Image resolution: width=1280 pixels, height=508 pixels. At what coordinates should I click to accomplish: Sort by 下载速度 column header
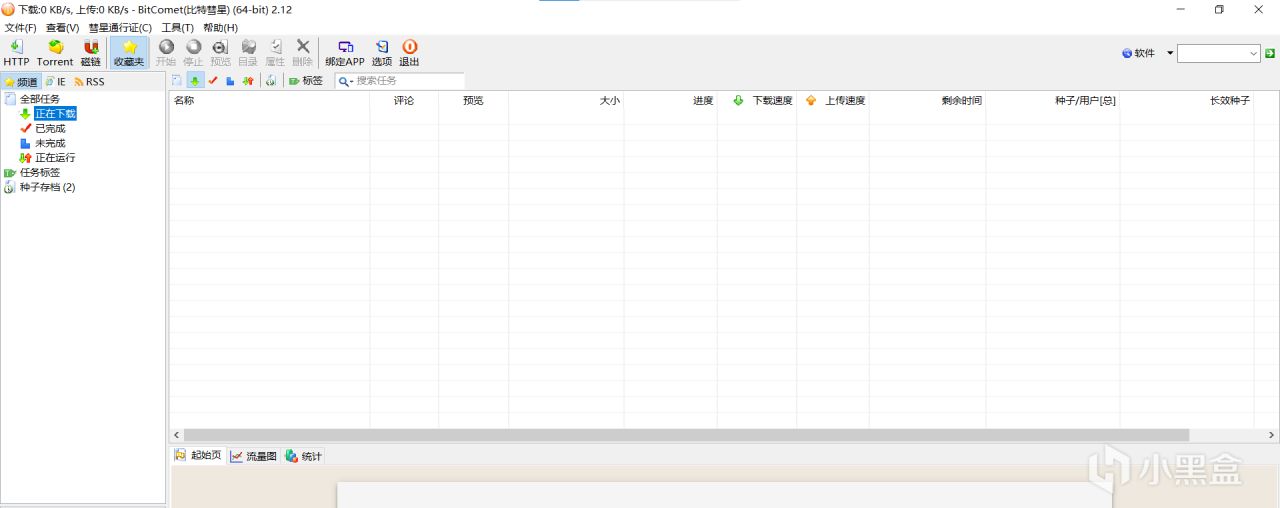[757, 101]
